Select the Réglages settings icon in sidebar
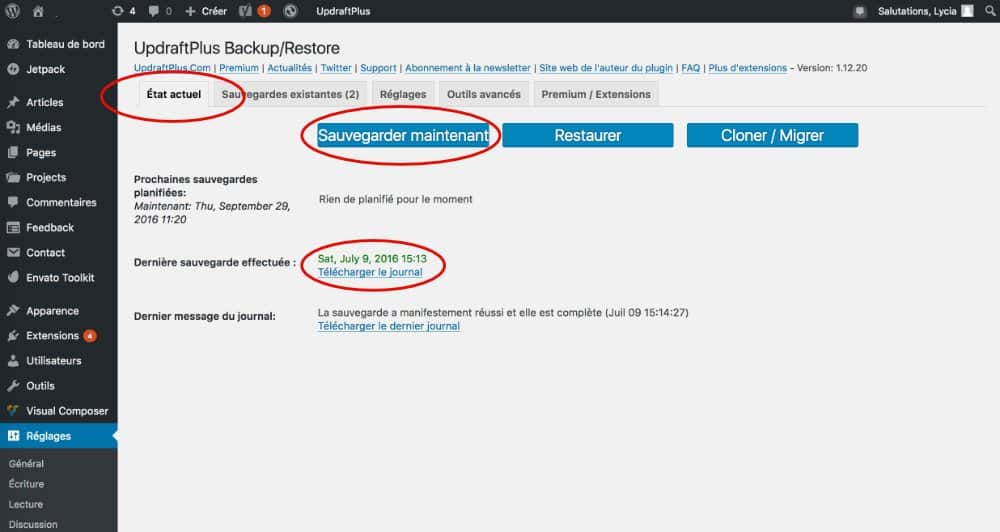Image resolution: width=1000 pixels, height=532 pixels. [x=13, y=436]
